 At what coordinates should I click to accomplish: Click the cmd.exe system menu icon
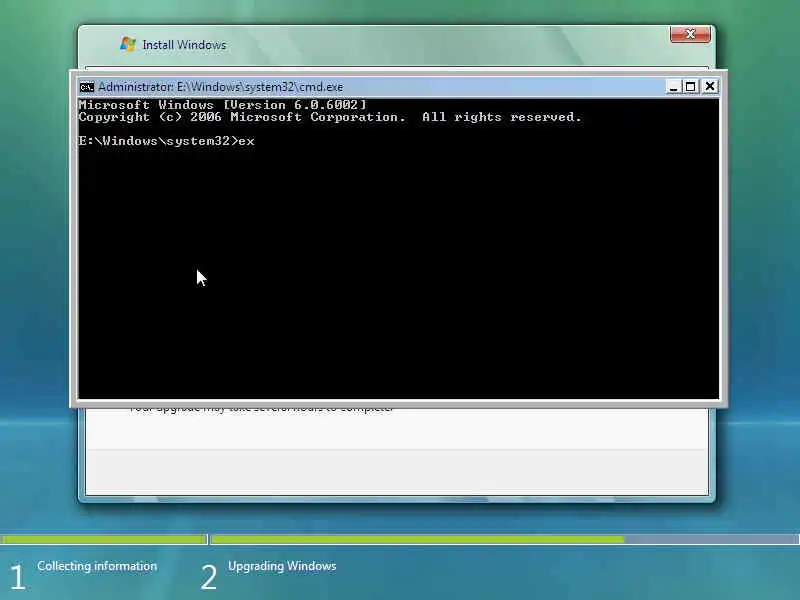(87, 87)
